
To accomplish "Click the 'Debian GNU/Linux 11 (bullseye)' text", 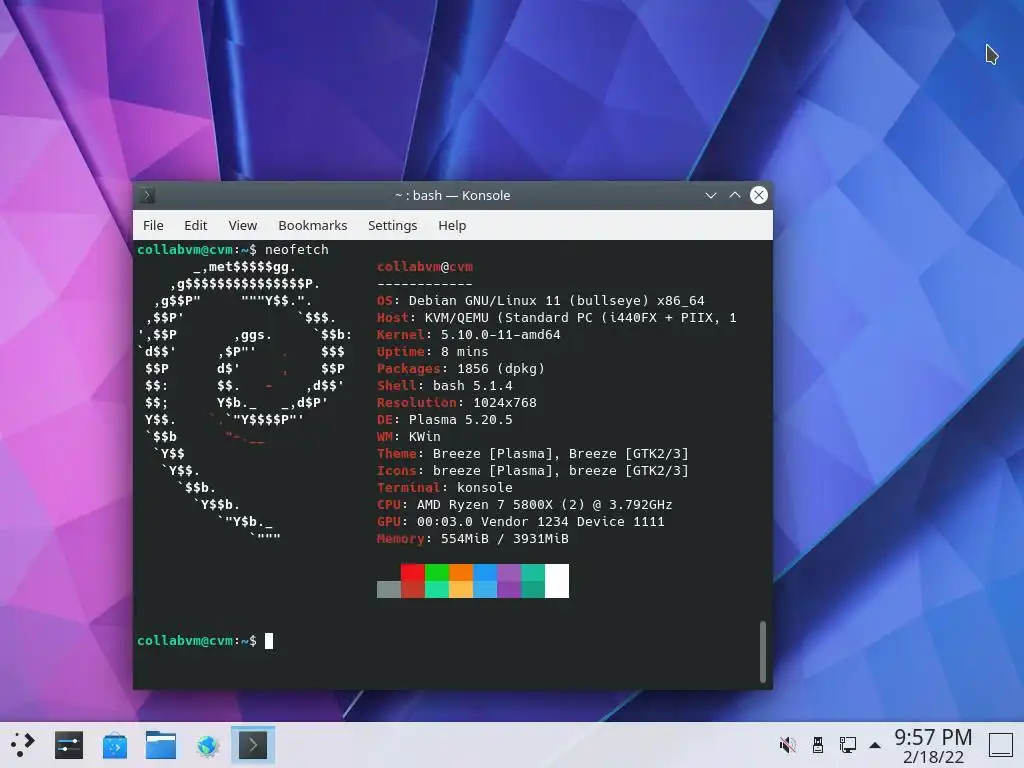I will 528,300.
